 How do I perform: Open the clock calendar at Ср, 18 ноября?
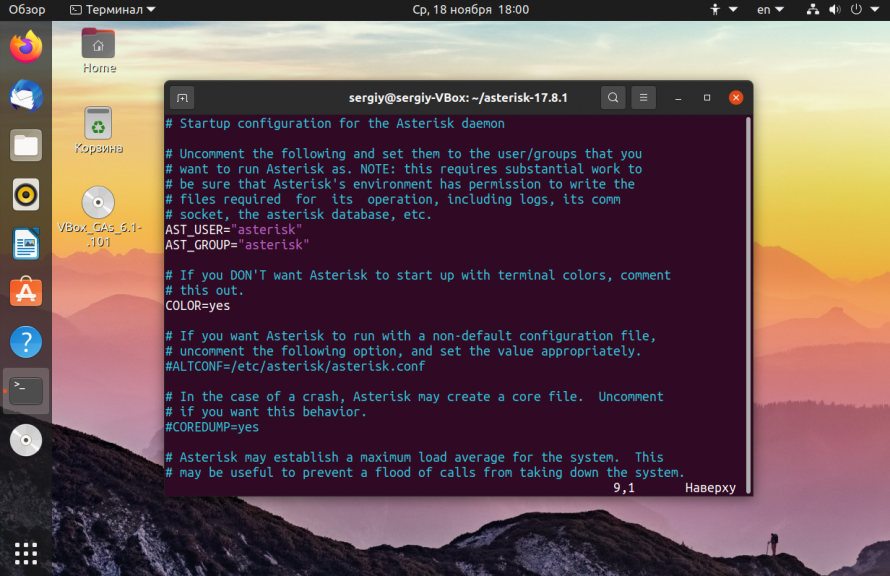pyautogui.click(x=471, y=10)
